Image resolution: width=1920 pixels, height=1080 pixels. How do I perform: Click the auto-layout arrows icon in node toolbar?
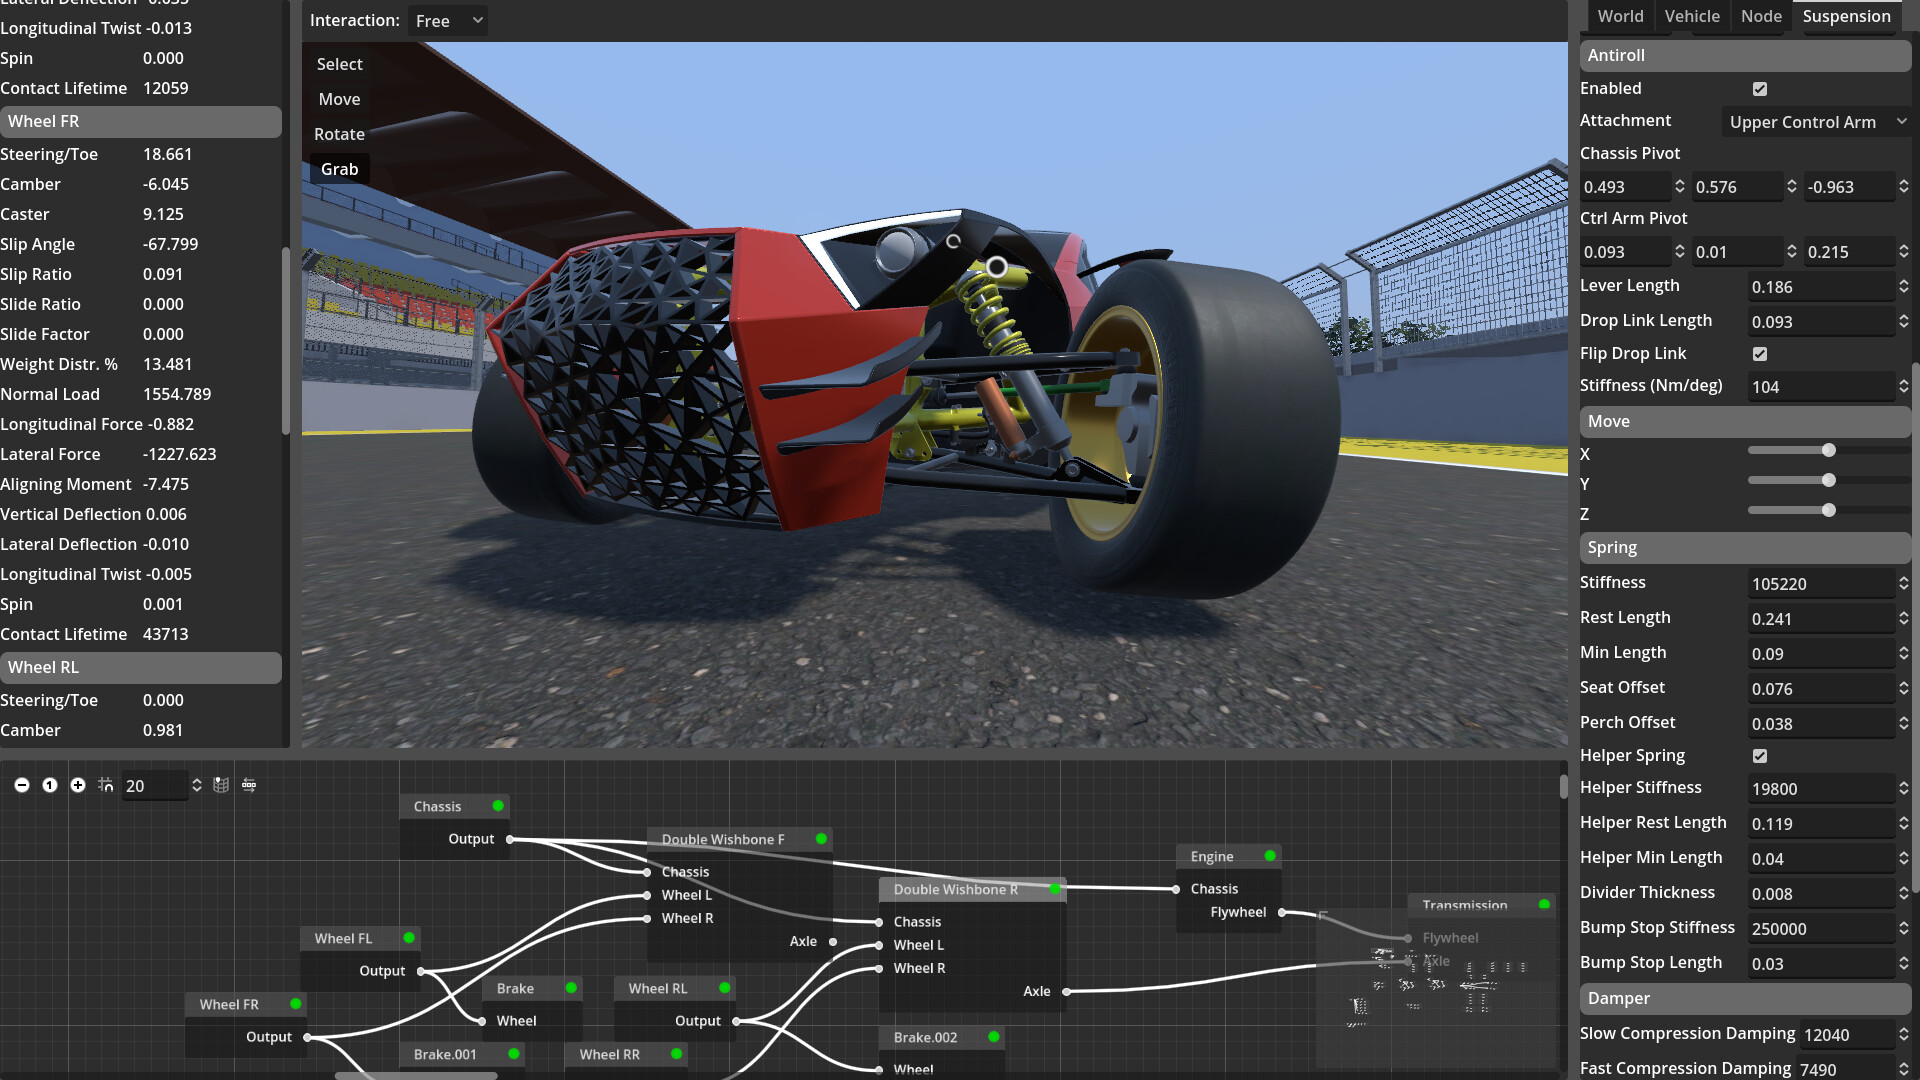point(248,786)
